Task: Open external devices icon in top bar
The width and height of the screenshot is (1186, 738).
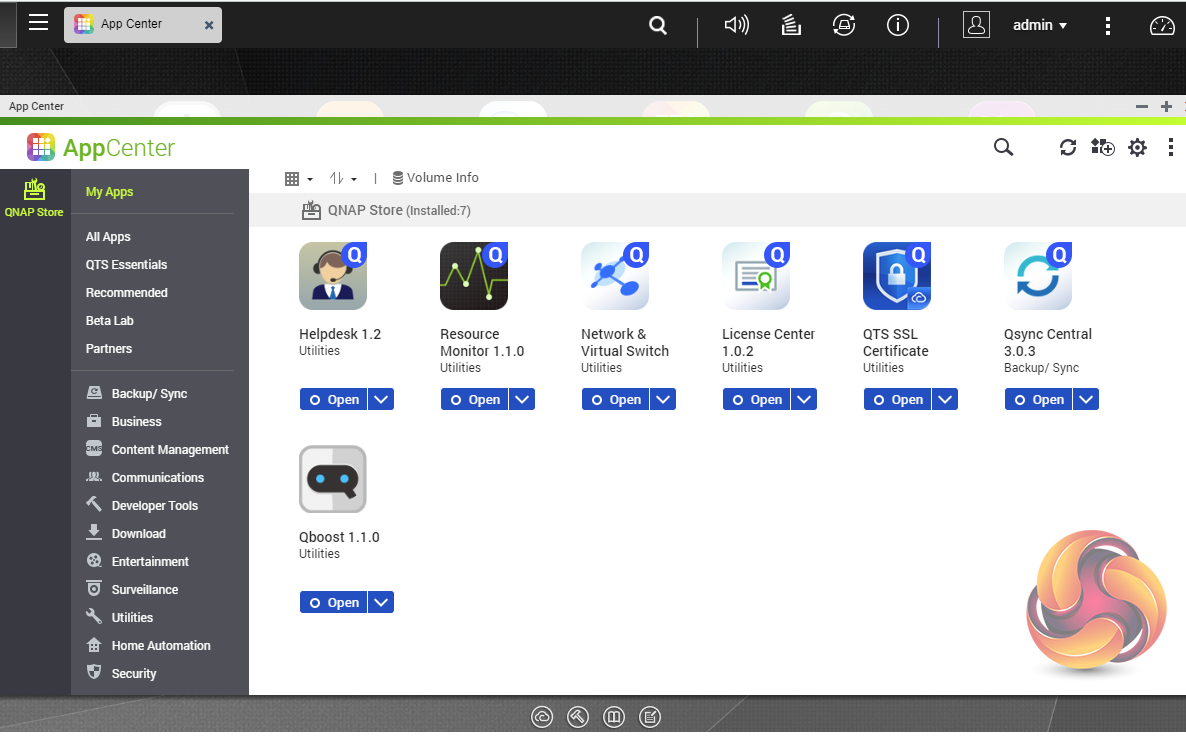Action: (844, 25)
